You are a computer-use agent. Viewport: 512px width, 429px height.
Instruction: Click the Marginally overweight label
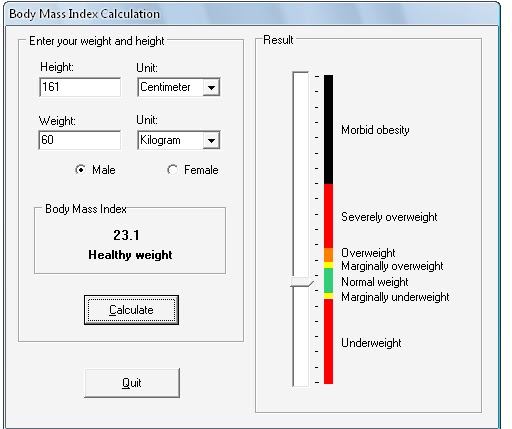392,266
